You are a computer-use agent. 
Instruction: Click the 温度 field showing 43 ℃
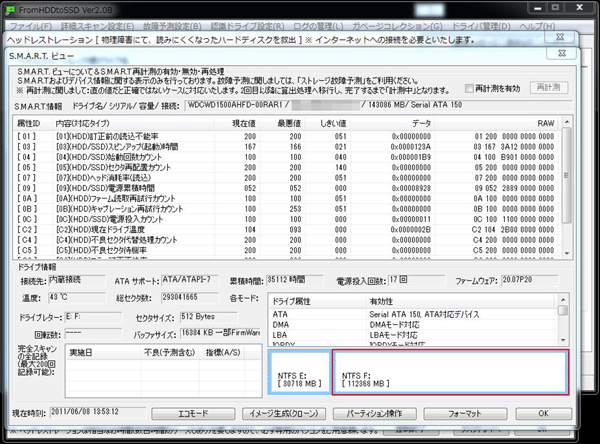point(77,297)
